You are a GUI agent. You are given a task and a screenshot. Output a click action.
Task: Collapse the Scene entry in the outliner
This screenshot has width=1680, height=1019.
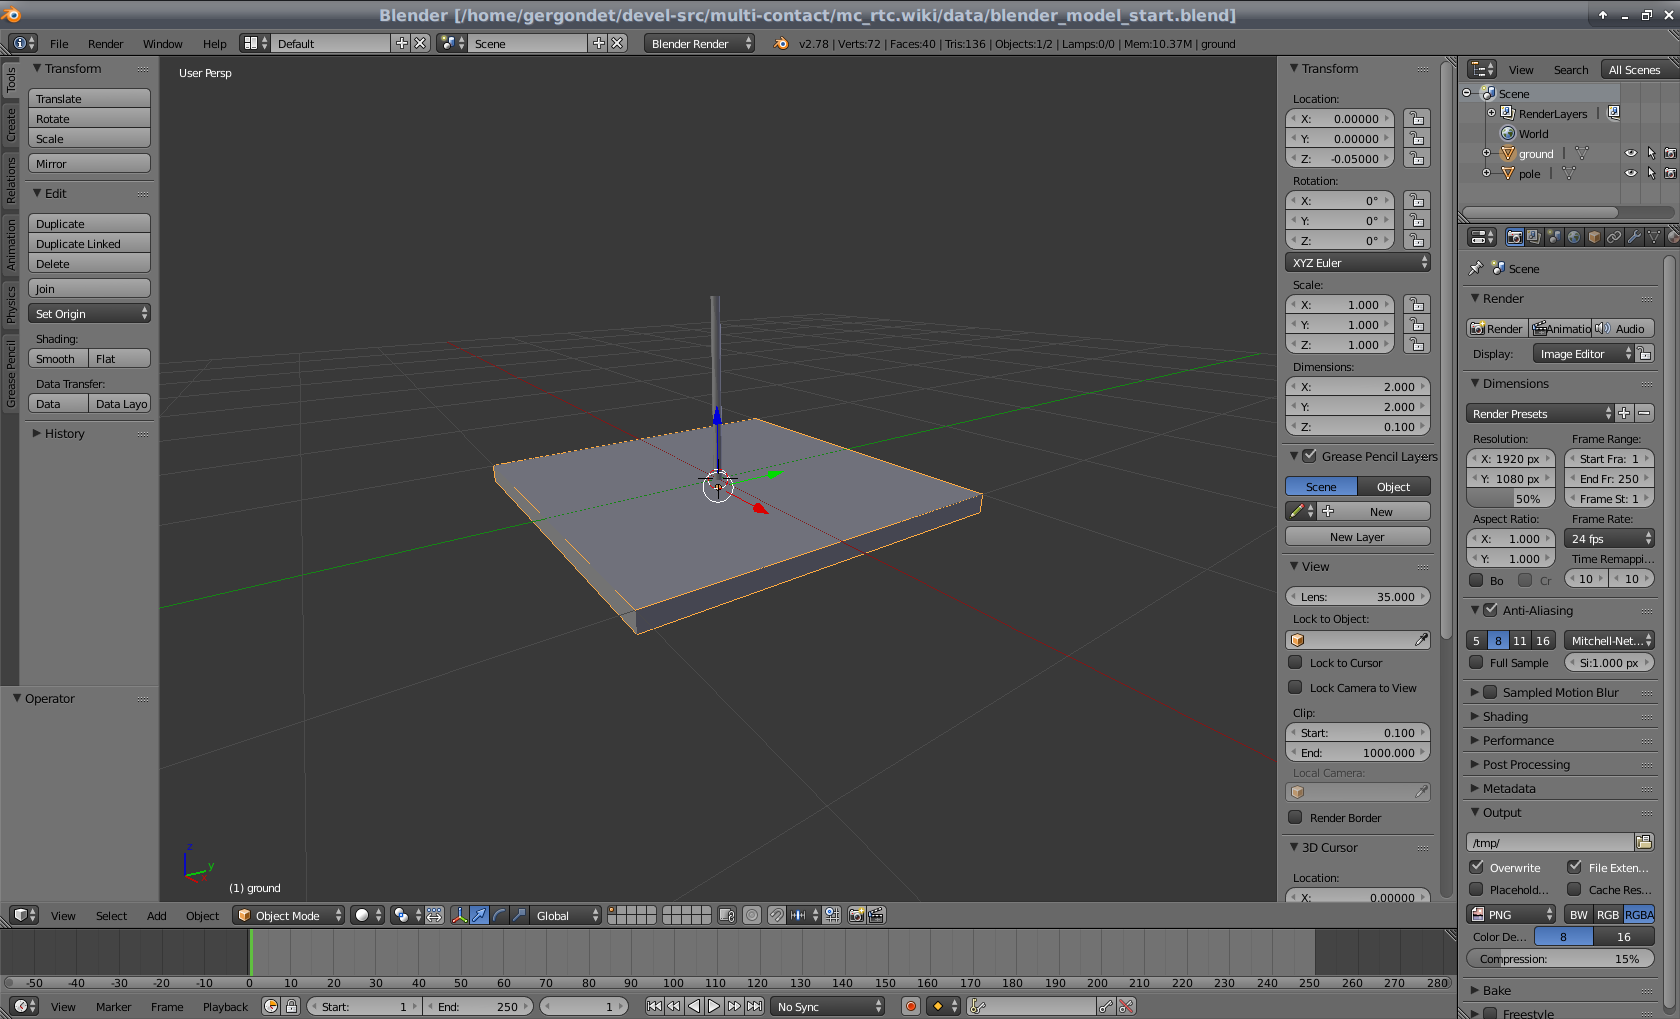point(1465,92)
